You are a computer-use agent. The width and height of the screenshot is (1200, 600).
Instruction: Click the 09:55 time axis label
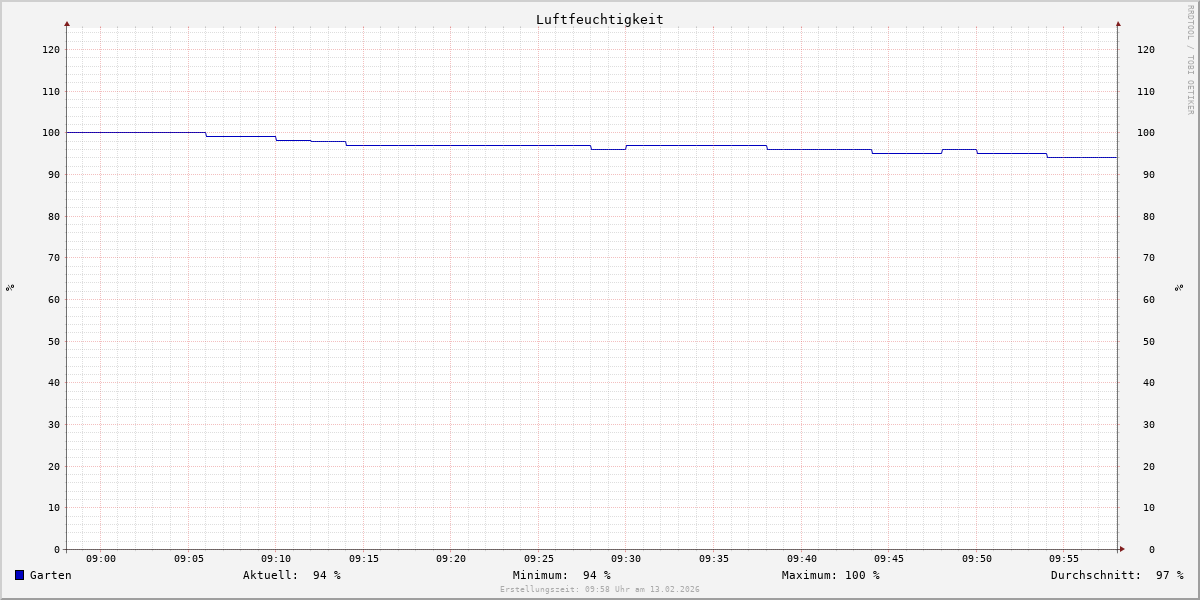[1064, 559]
